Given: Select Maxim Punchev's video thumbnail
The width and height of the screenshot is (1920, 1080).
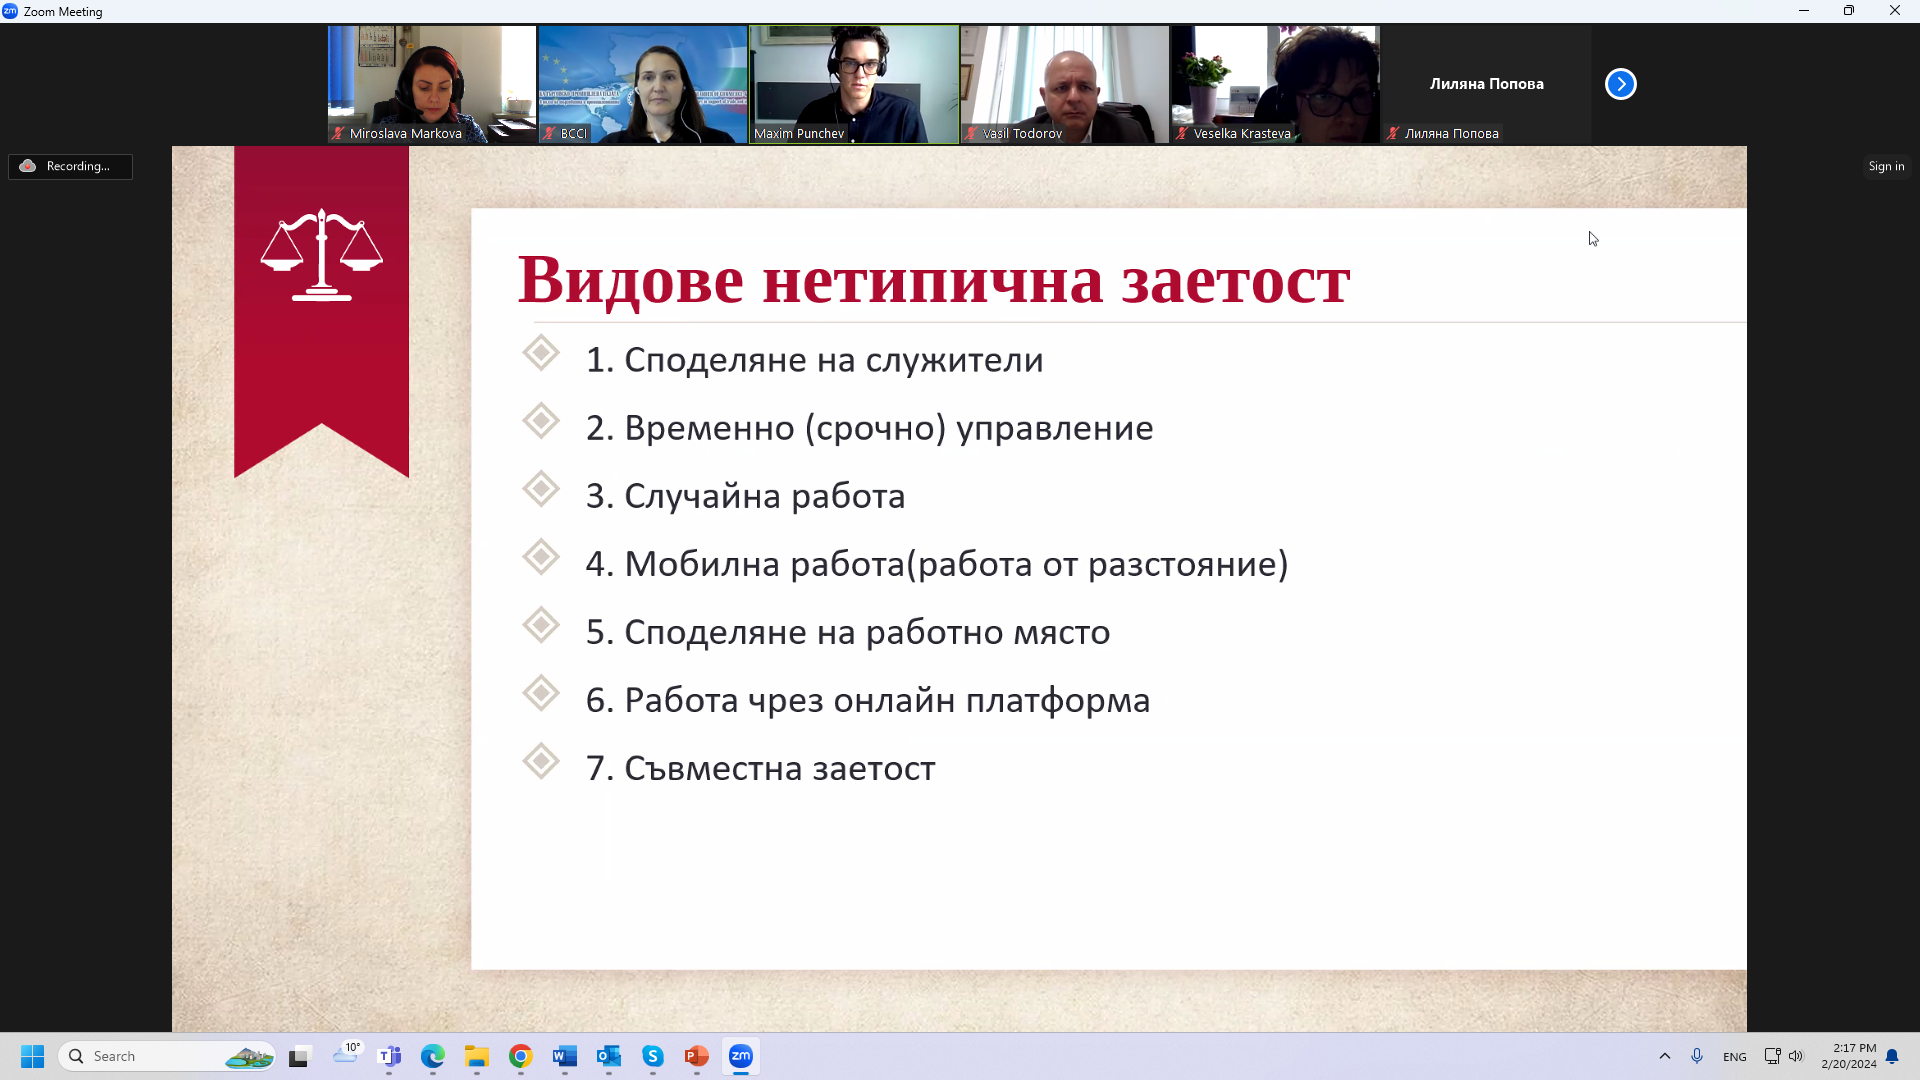Looking at the screenshot, I should coord(854,84).
